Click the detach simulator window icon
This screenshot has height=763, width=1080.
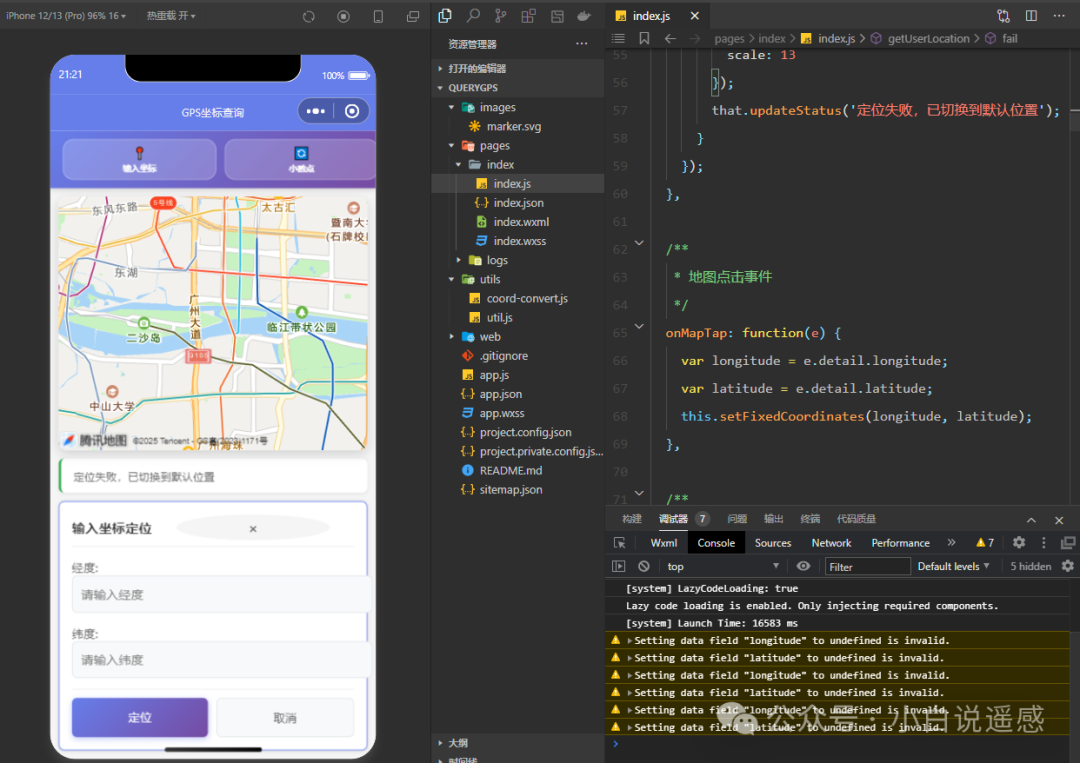click(413, 17)
